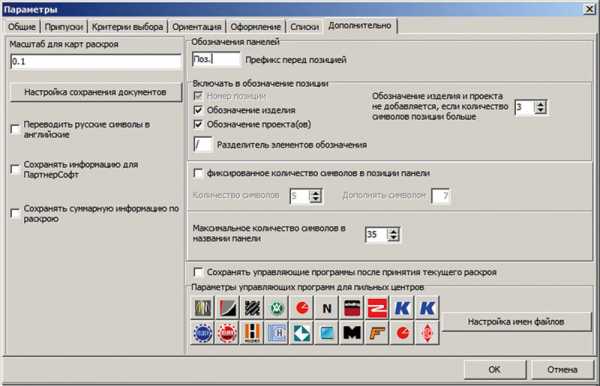Focus the position prefix field showing Поз.

[x=216, y=59]
